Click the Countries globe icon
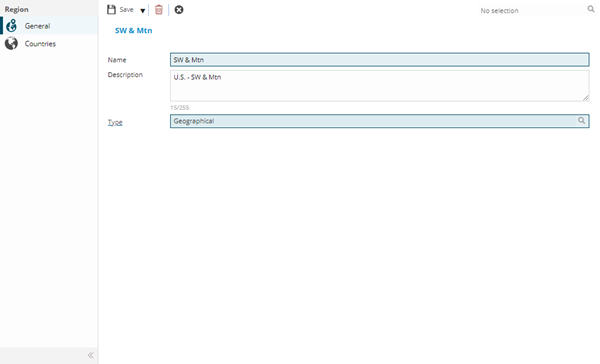The width and height of the screenshot is (600, 364). click(x=11, y=43)
